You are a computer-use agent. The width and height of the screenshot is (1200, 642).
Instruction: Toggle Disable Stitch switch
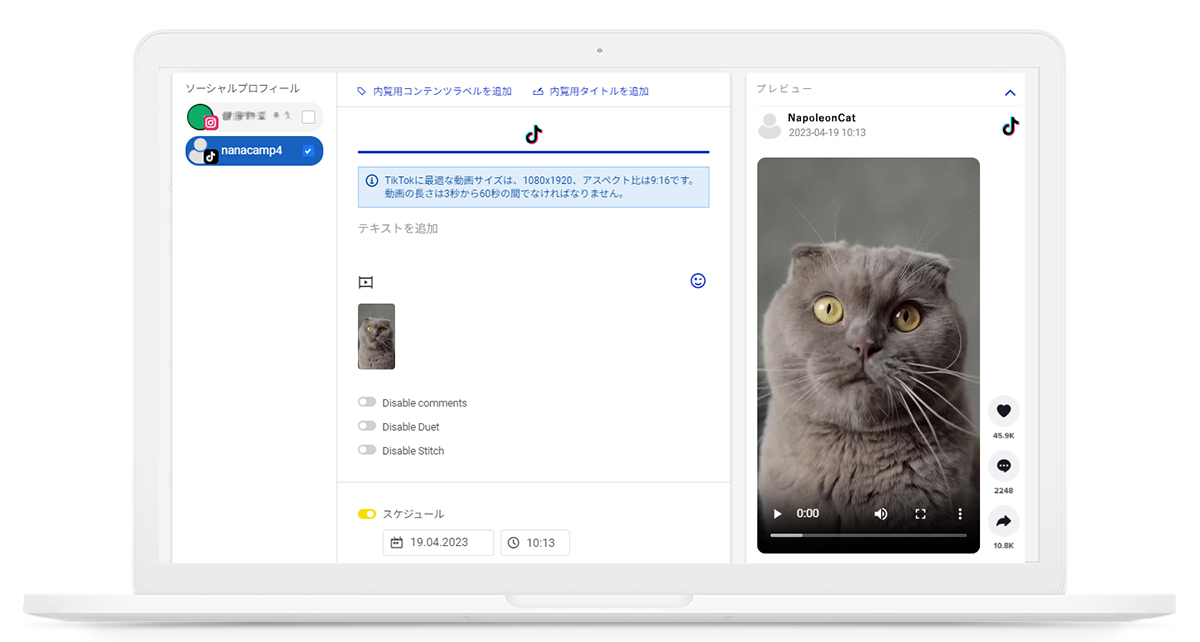[x=367, y=450]
